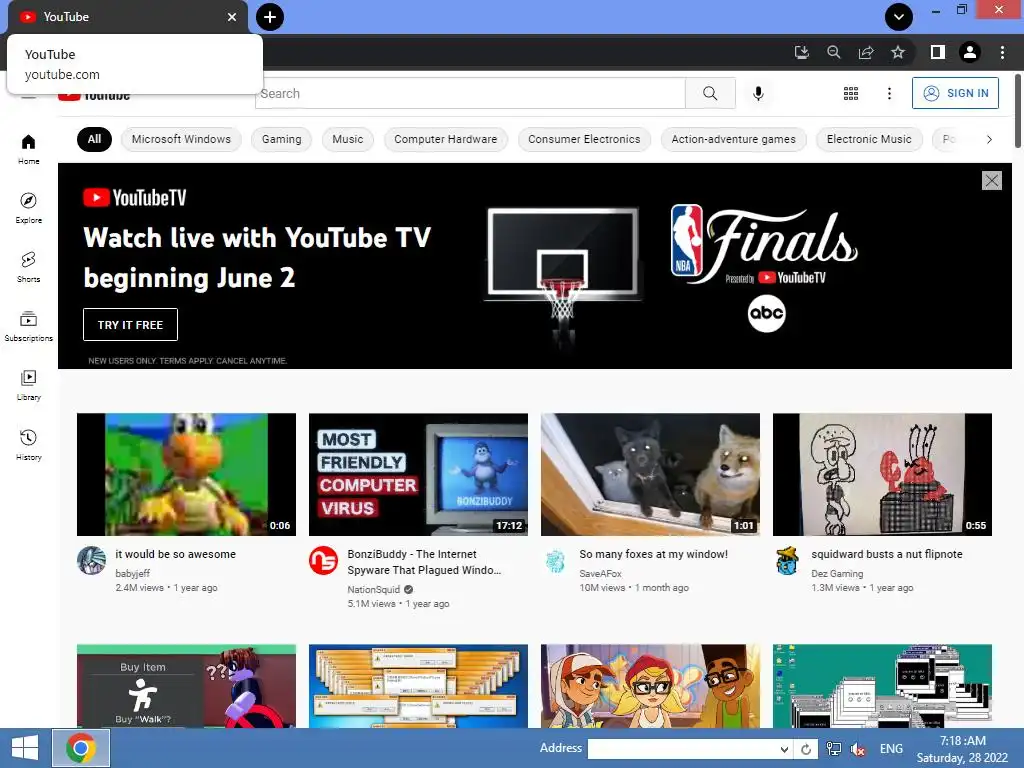Click the browser install app icon

(802, 52)
